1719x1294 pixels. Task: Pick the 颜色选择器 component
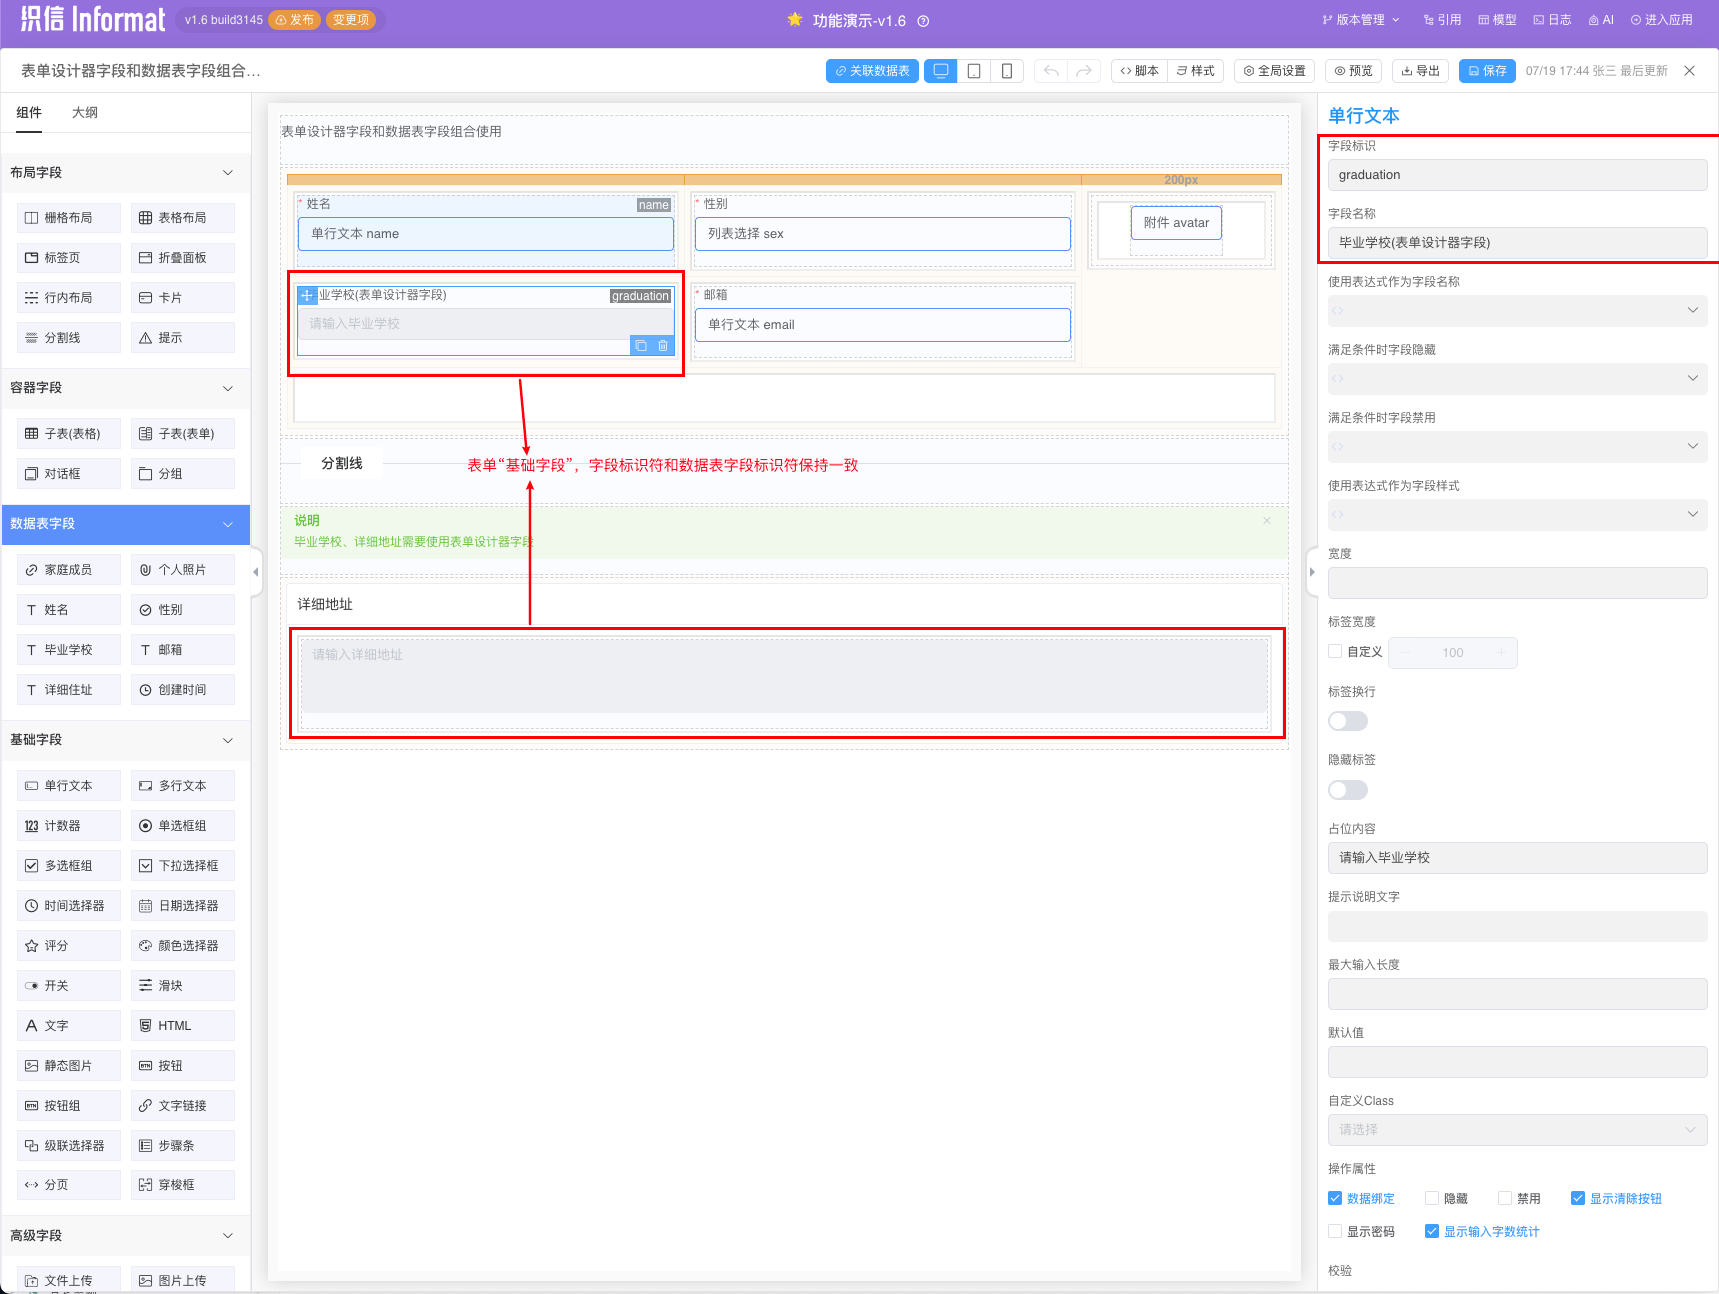pos(182,945)
